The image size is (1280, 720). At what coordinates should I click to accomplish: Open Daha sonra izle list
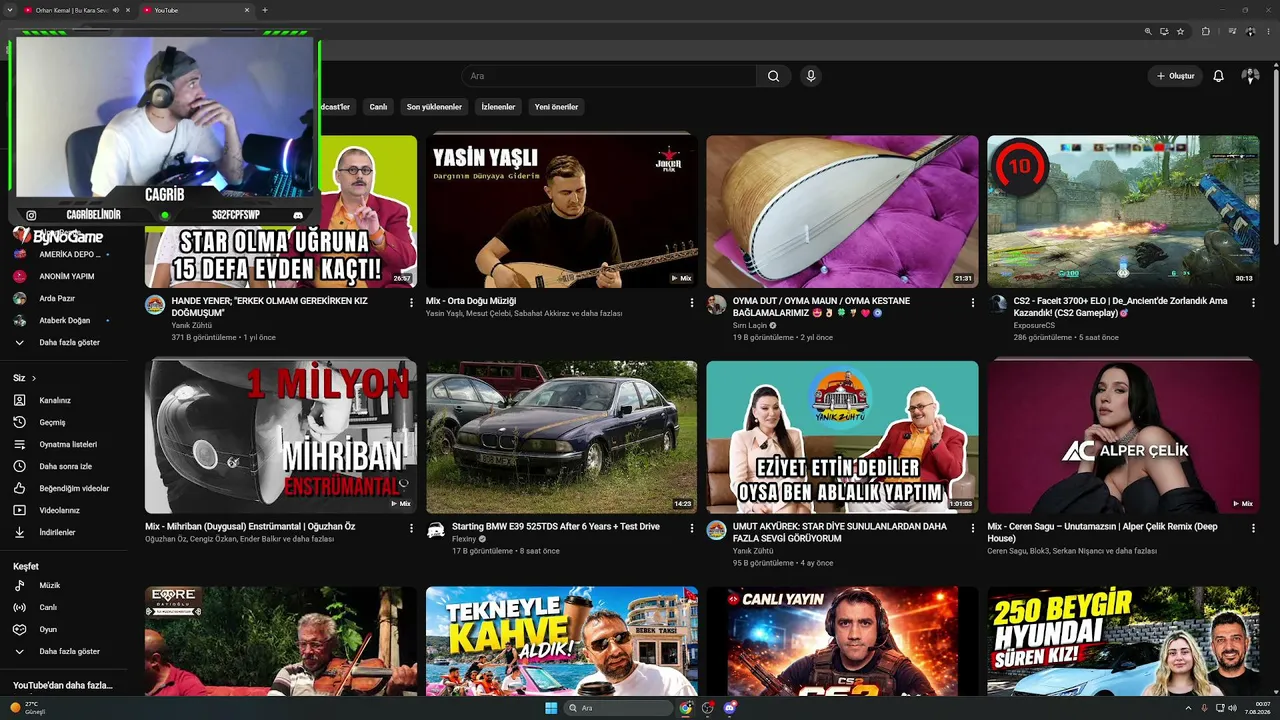click(65, 466)
